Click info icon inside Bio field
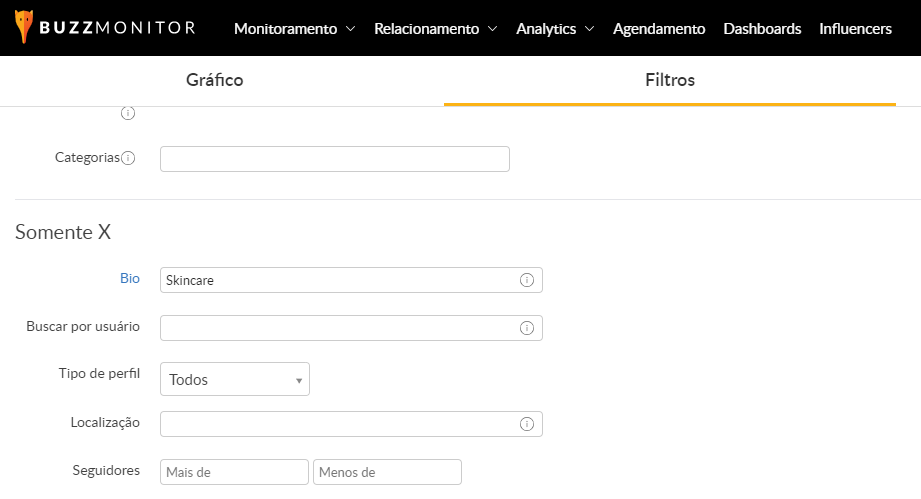Image resolution: width=921 pixels, height=499 pixels. pyautogui.click(x=527, y=280)
